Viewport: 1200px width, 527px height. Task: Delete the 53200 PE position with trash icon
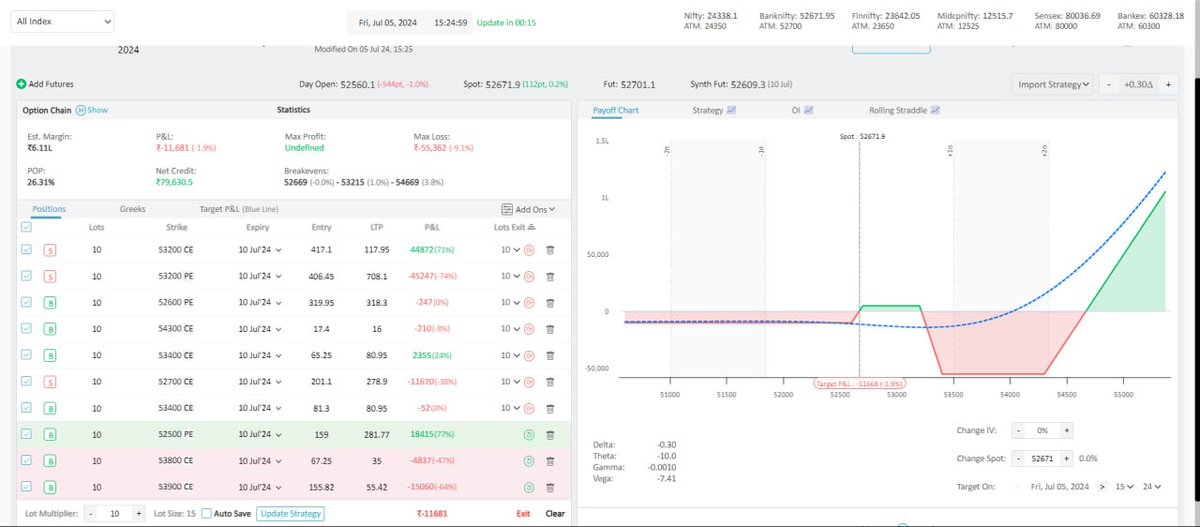pos(549,276)
